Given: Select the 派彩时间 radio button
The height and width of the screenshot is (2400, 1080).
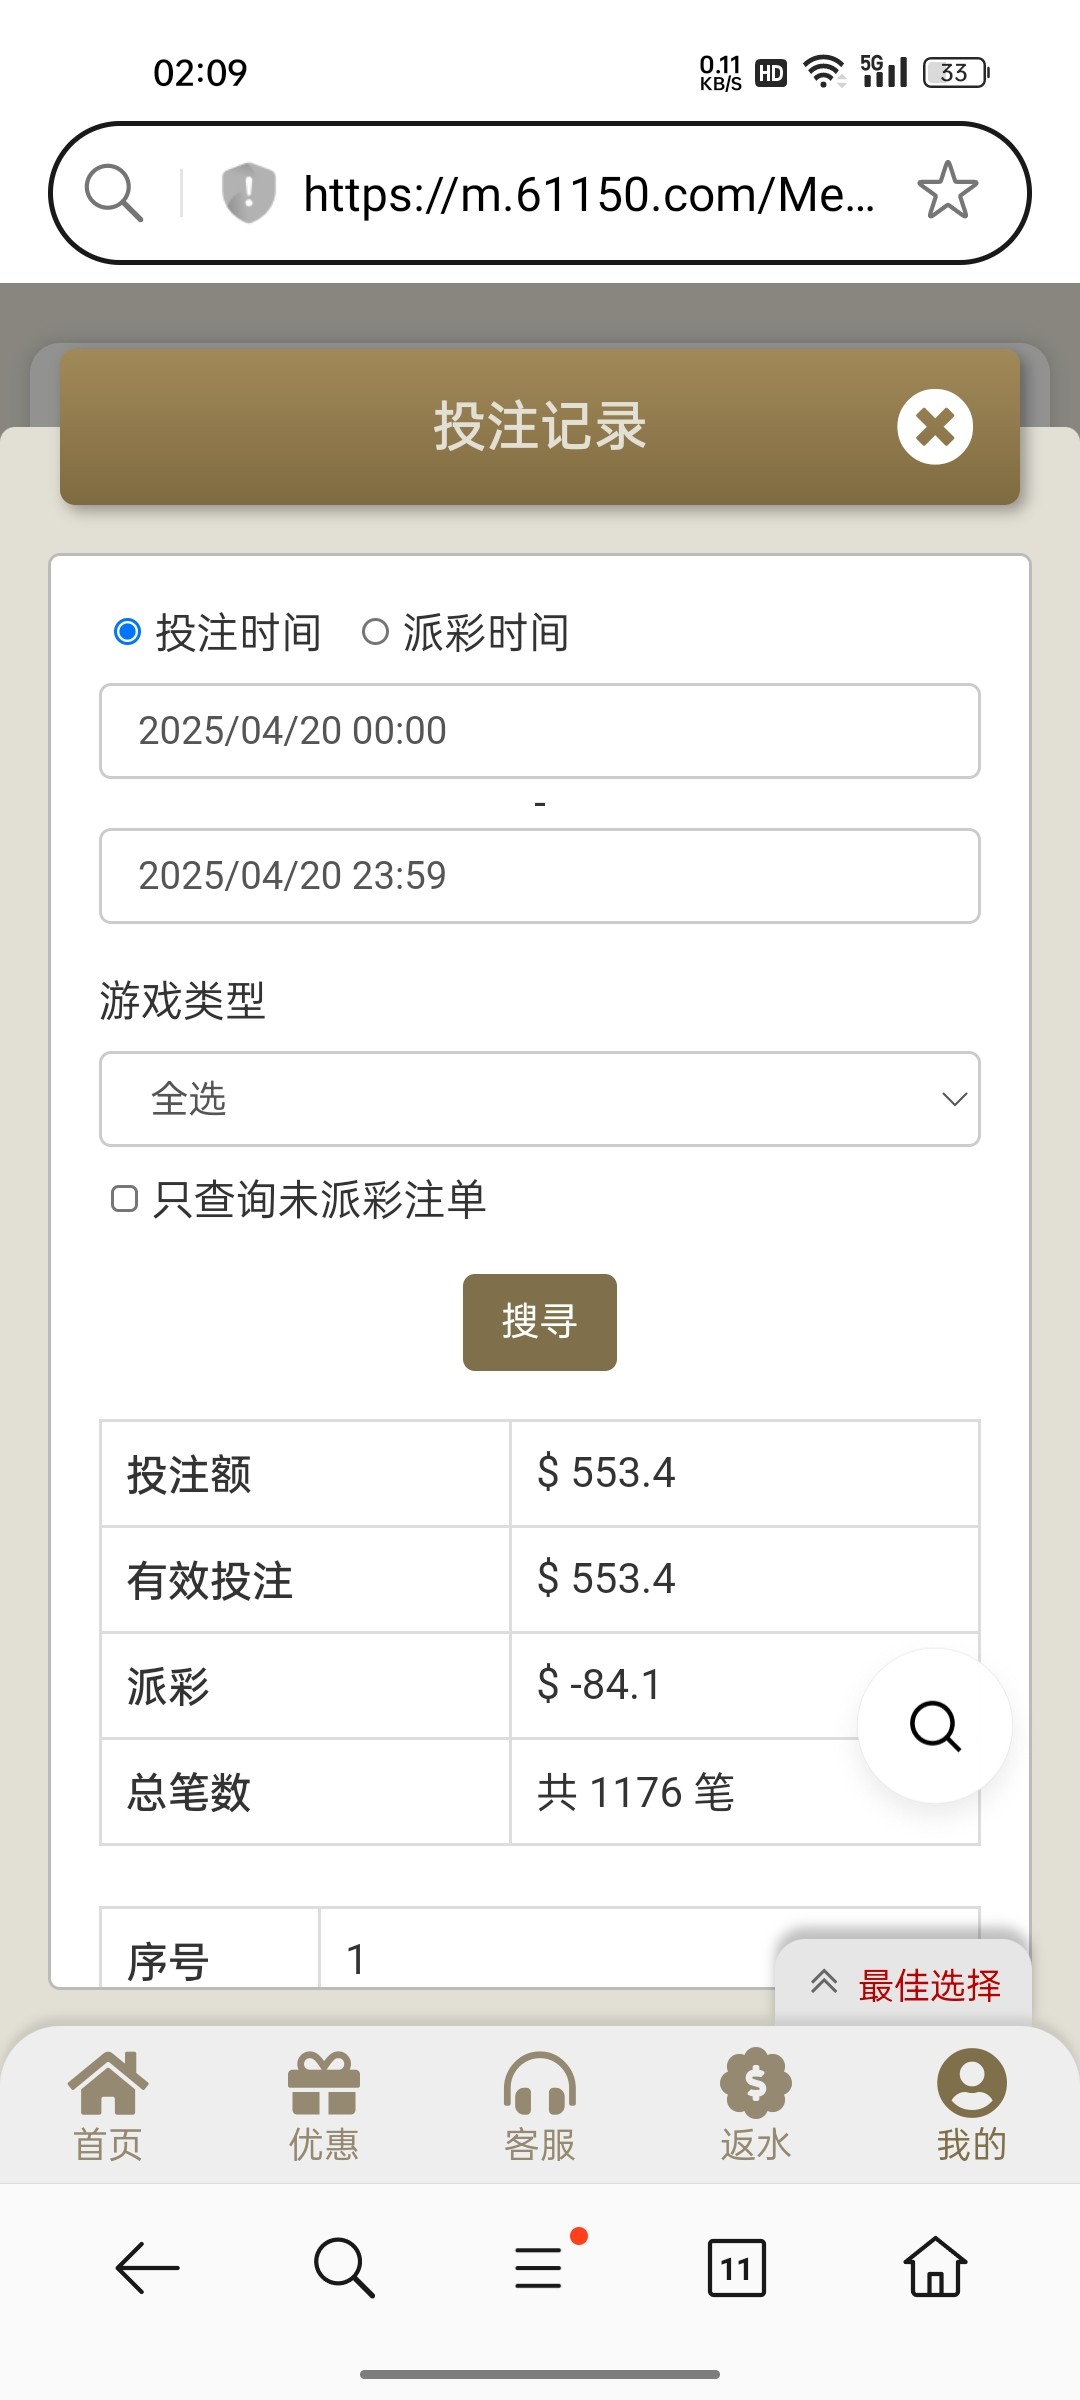Looking at the screenshot, I should tap(375, 632).
